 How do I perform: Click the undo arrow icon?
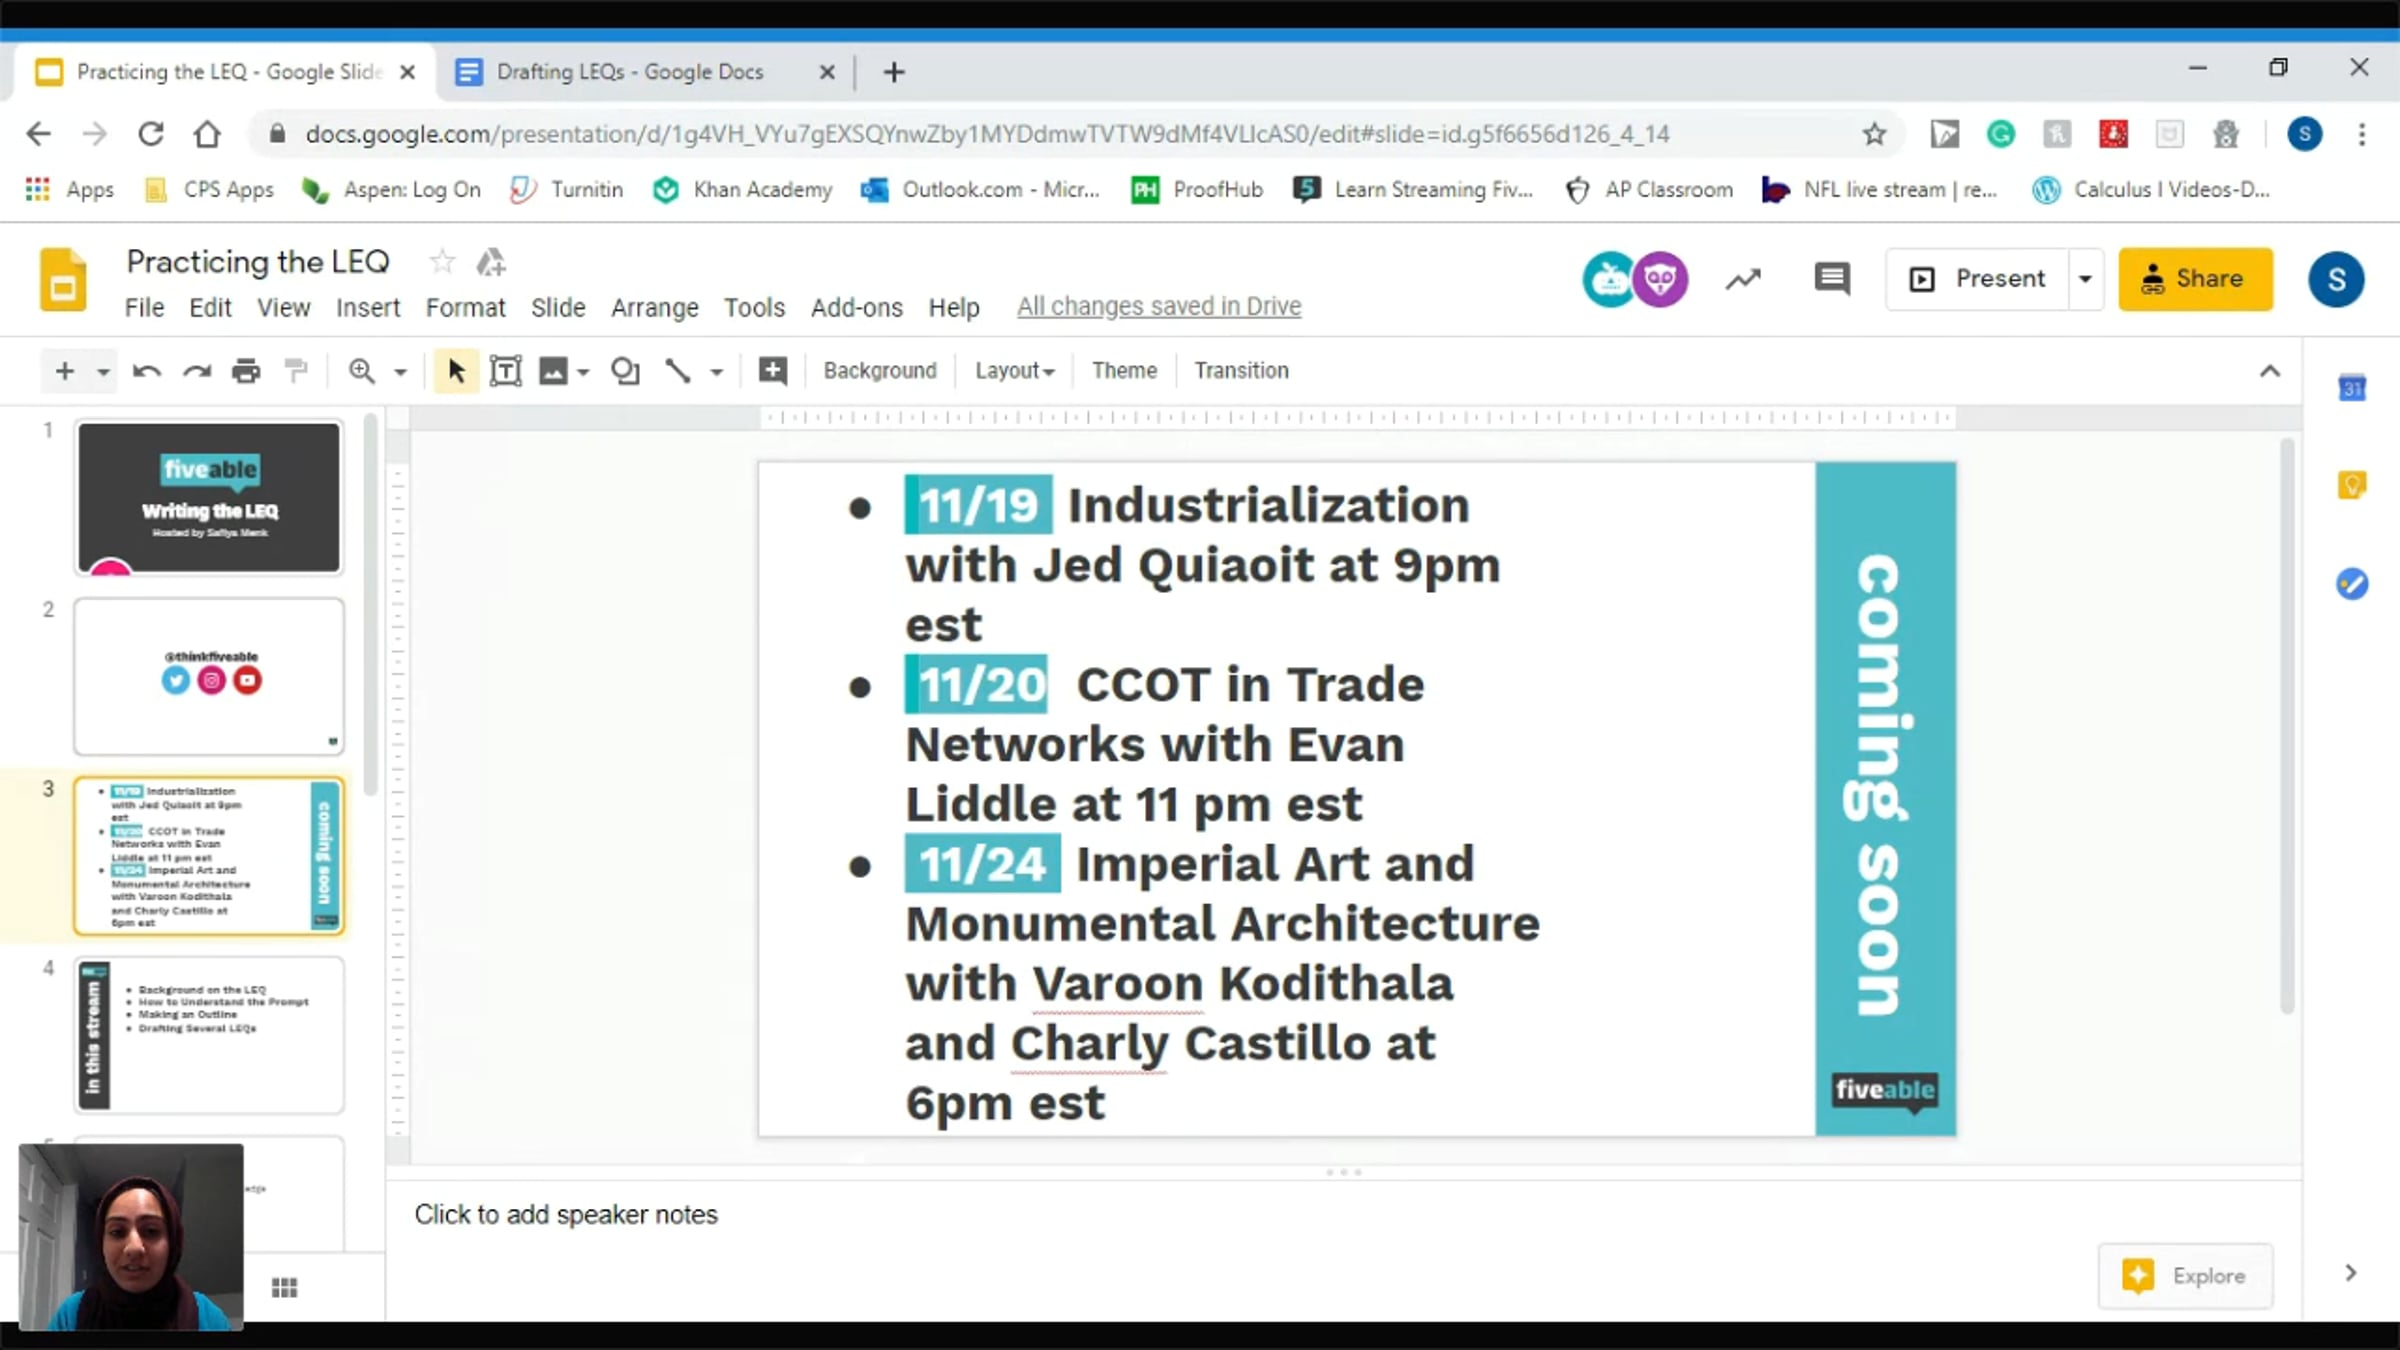tap(147, 371)
